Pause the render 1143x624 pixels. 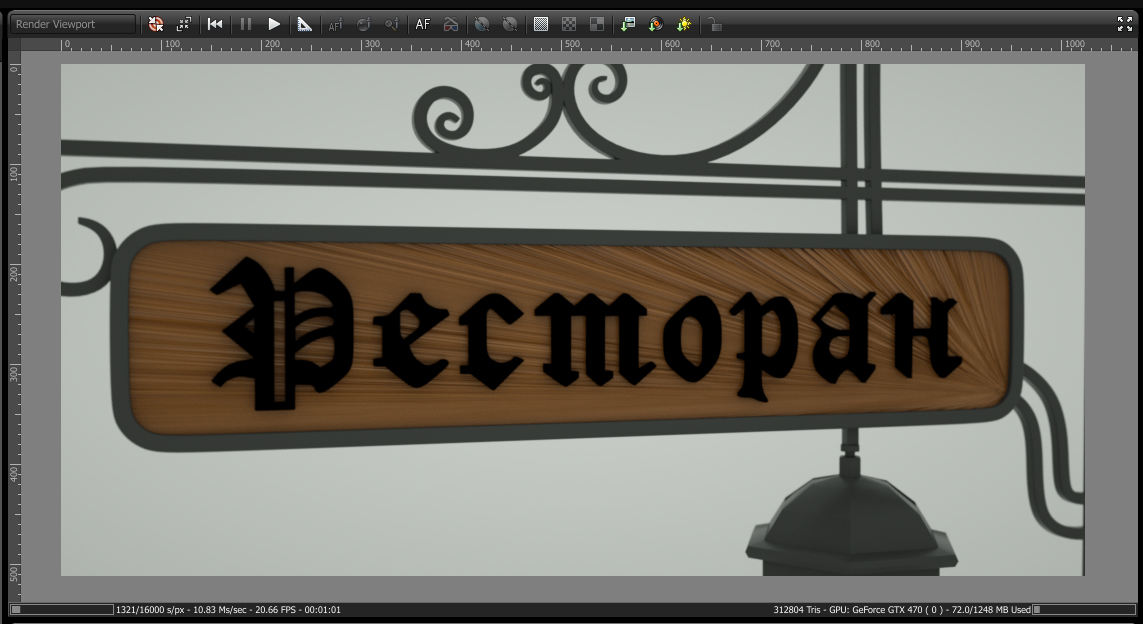pos(246,24)
